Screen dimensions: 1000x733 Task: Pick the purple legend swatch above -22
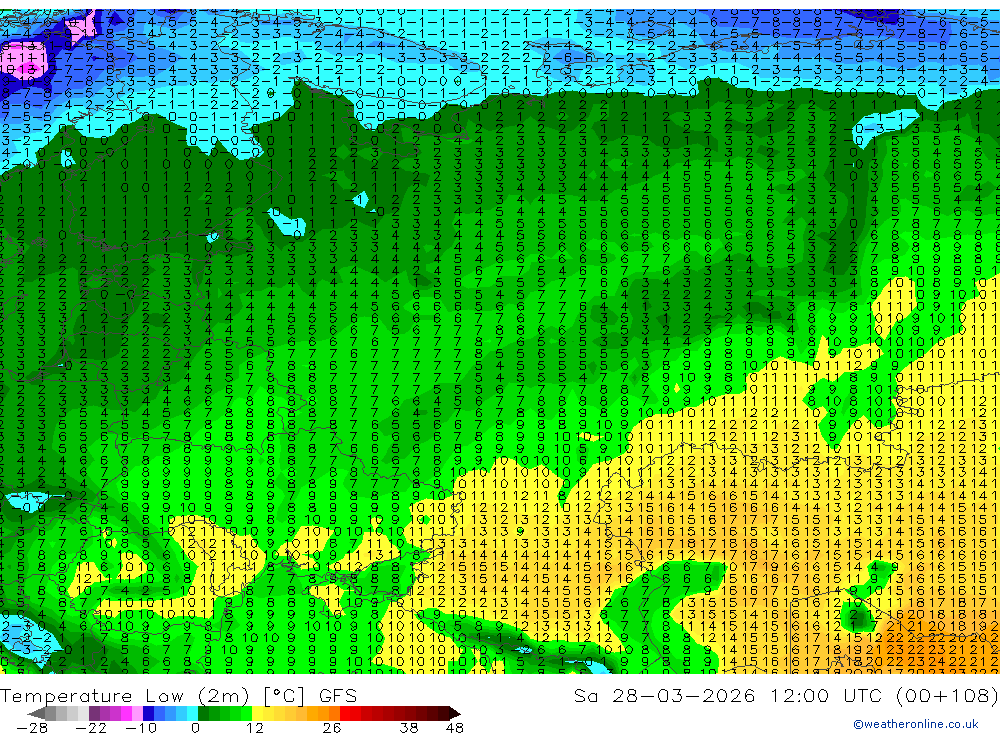(94, 714)
